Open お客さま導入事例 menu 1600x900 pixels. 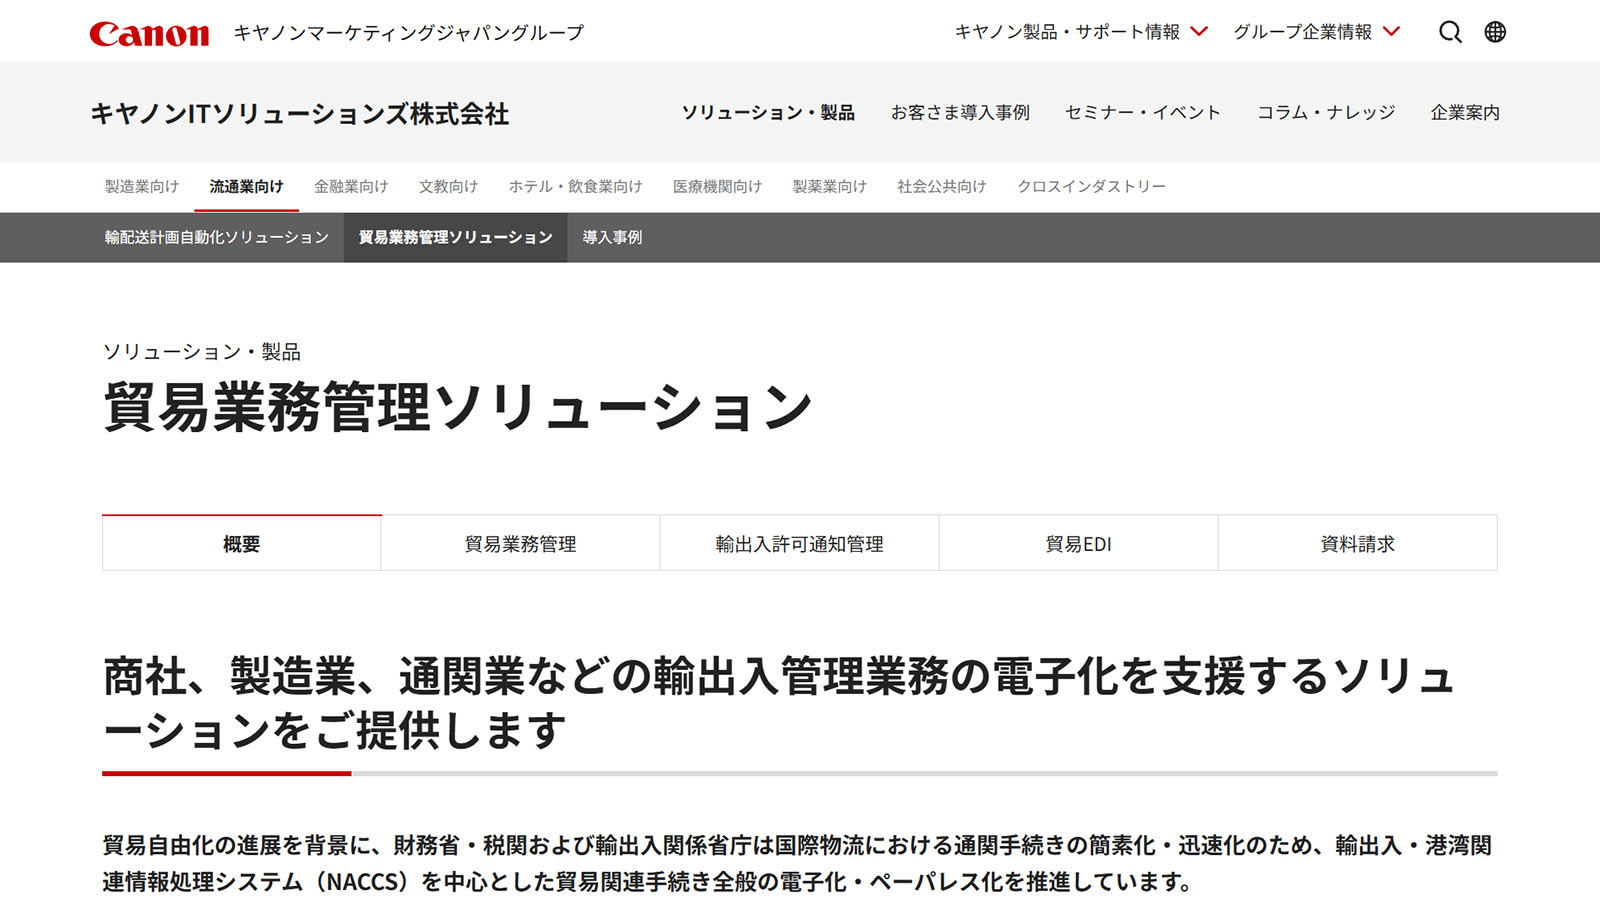960,113
